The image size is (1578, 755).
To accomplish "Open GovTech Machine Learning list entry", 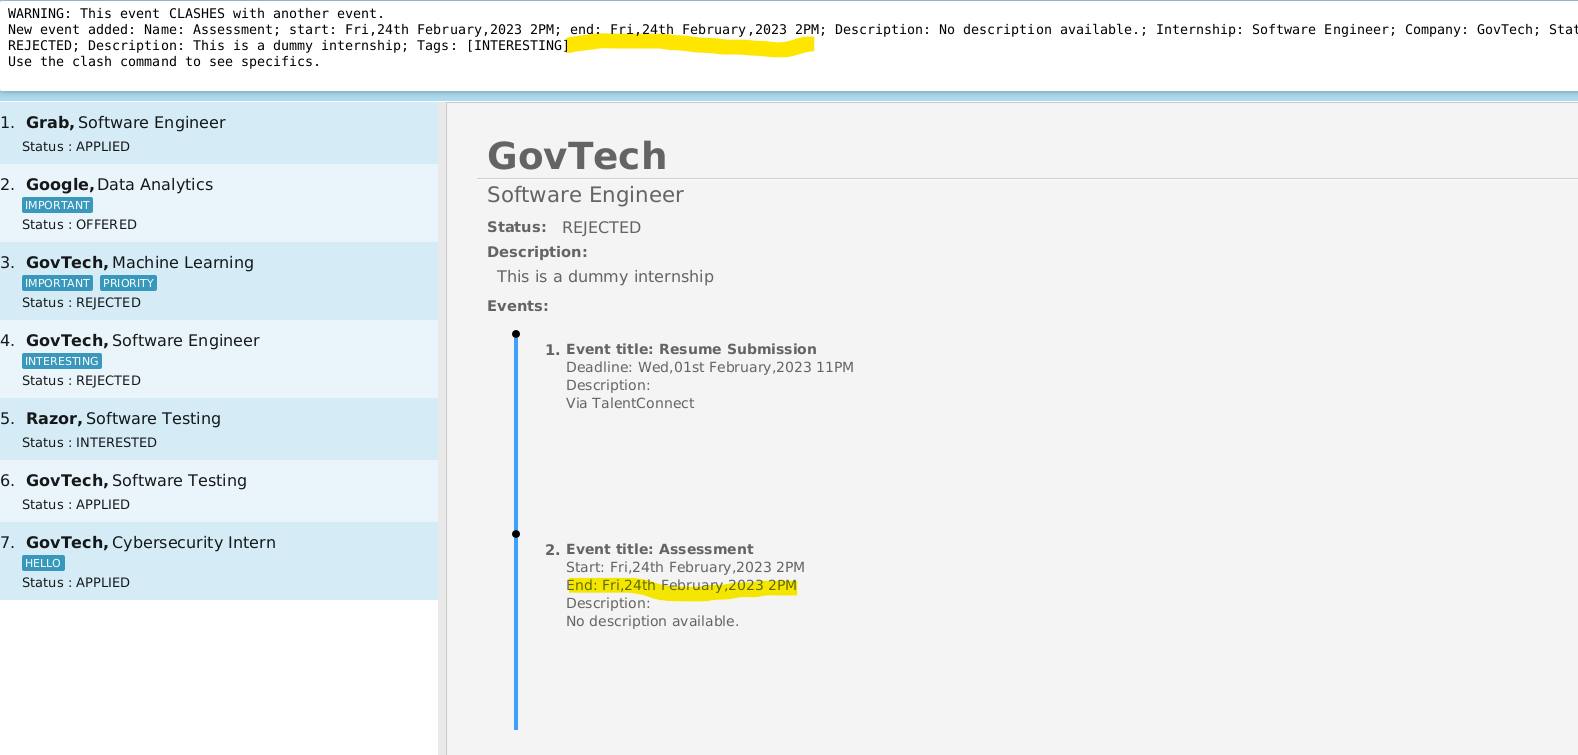I will tap(219, 281).
